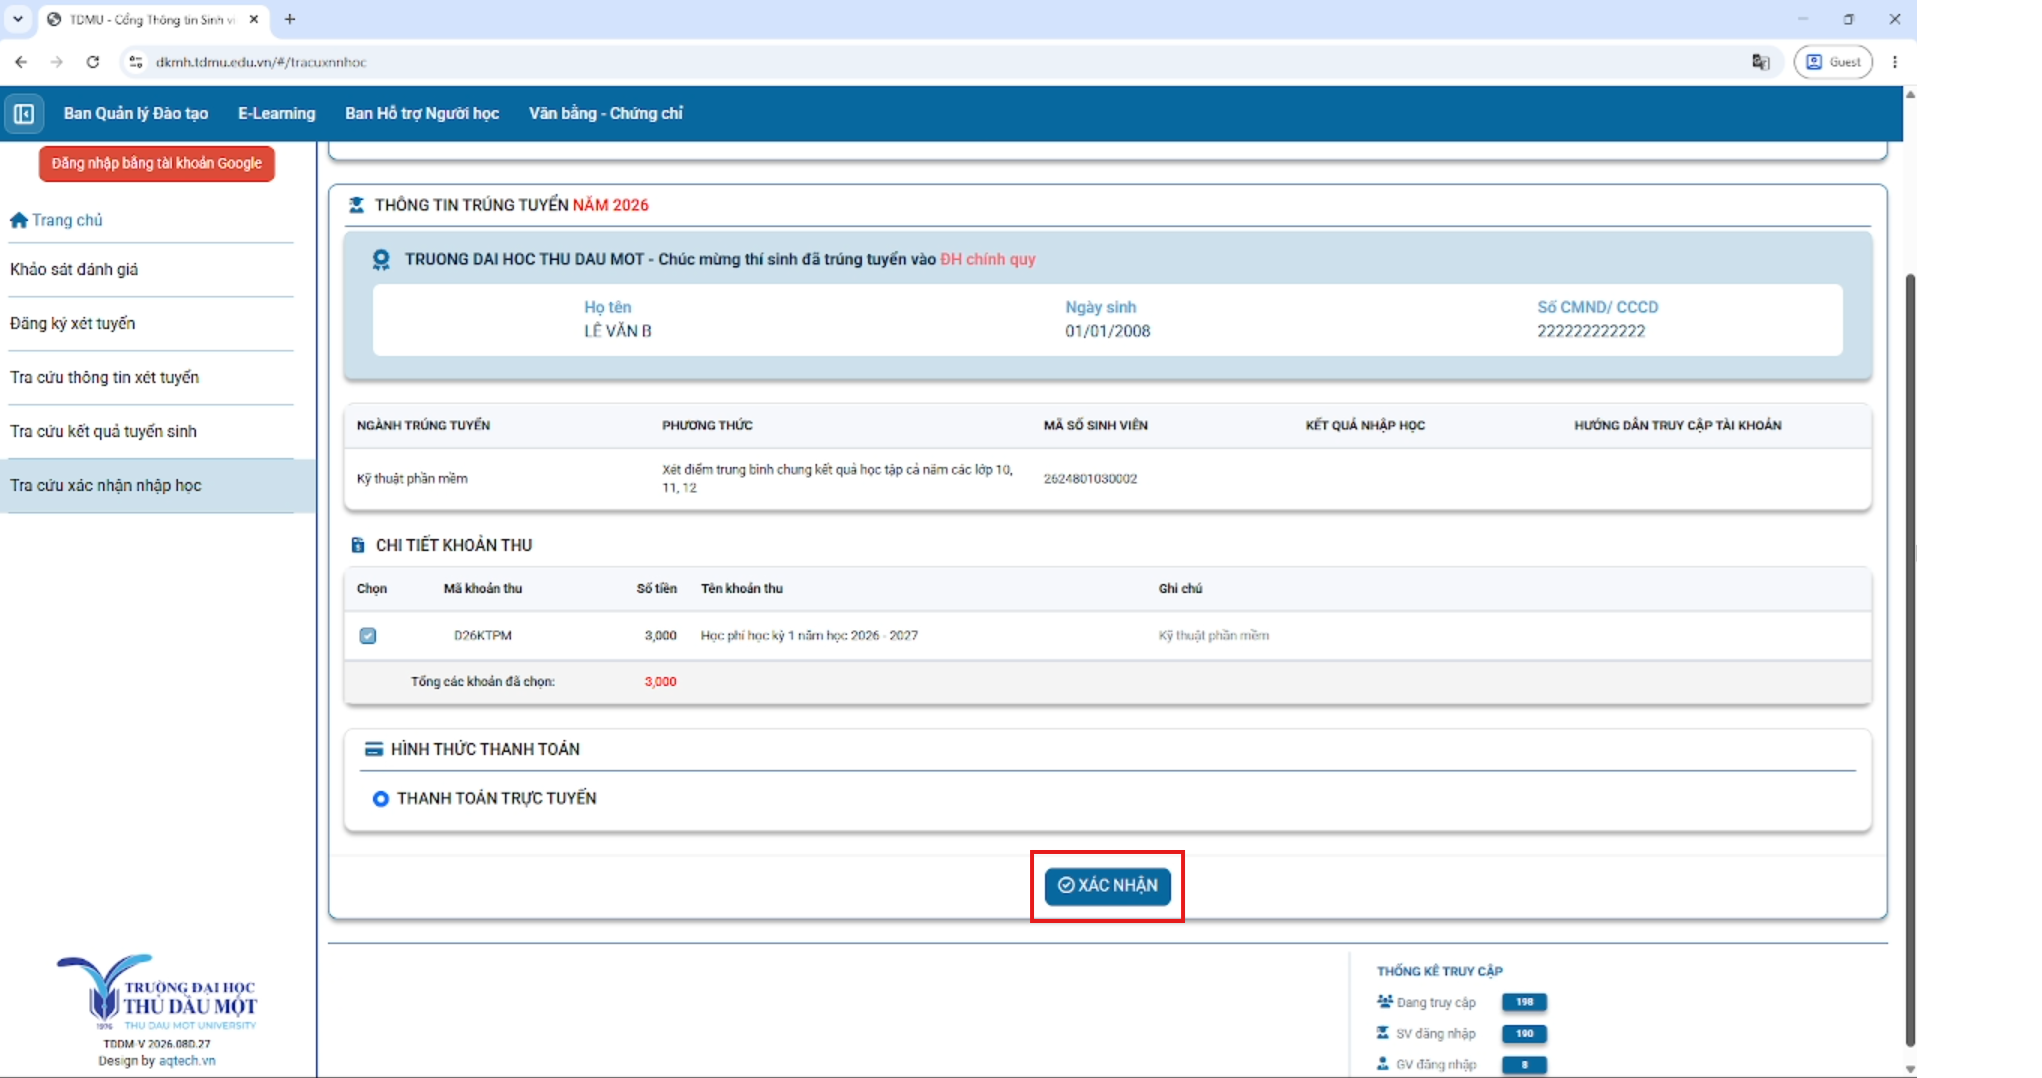The height and width of the screenshot is (1078, 2042).
Task: Go to Trang chủ in sidebar
Action: coord(67,220)
